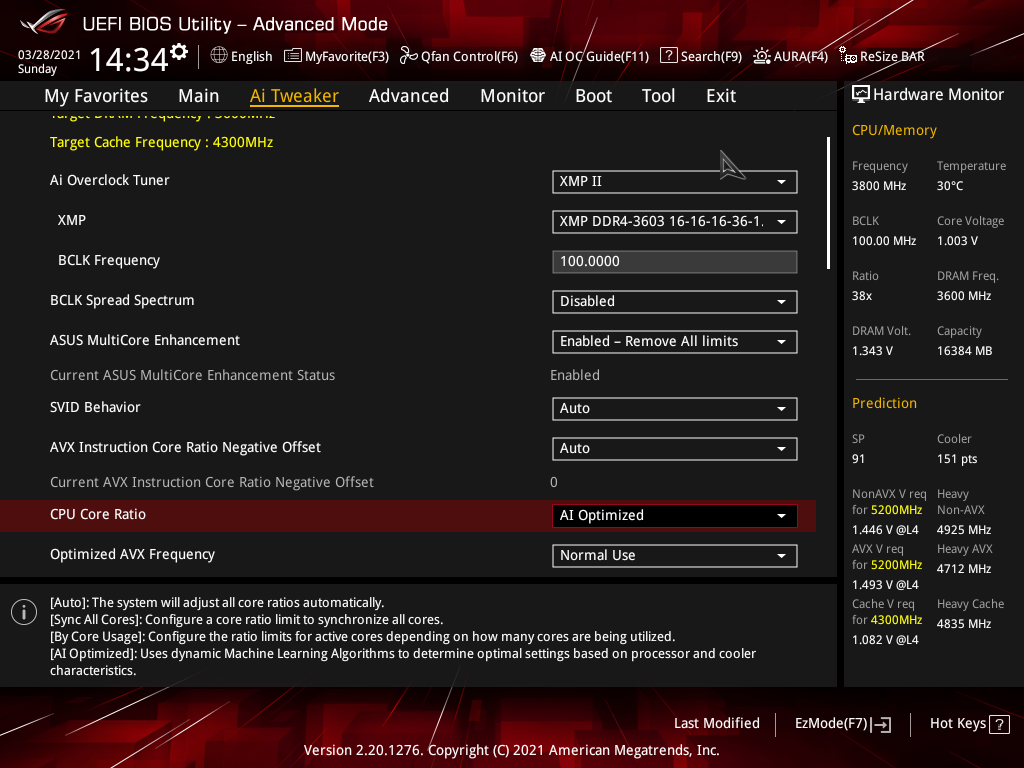Click the 14:34 clock display
The width and height of the screenshot is (1024, 768).
129,60
